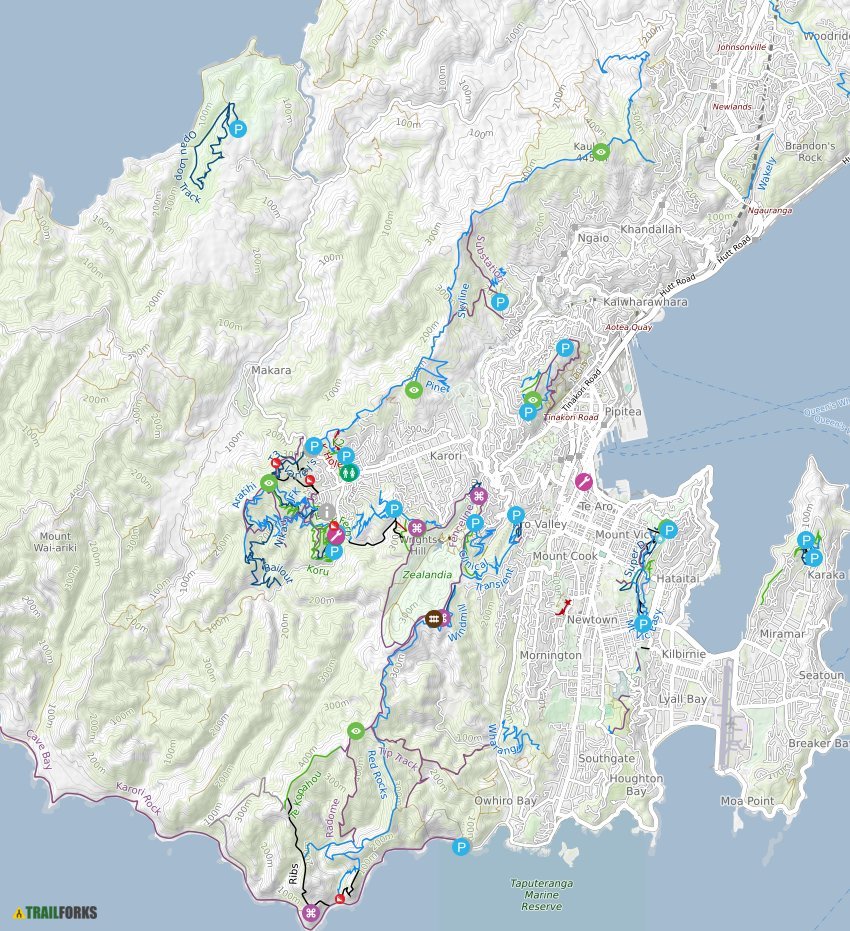Screen dimensions: 850x931
Task: Select the restrooms icon near Karori
Action: point(348,472)
